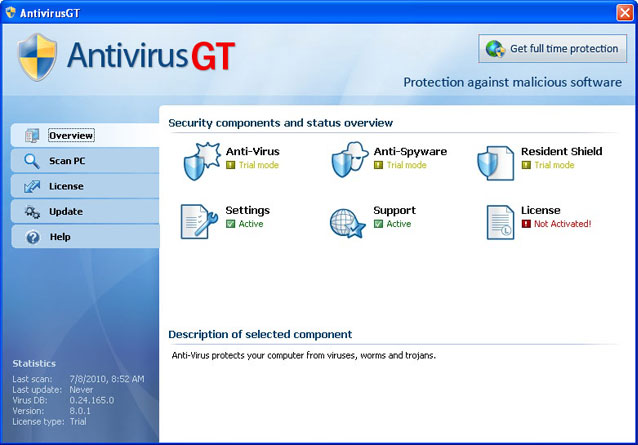Click the Support component label
638x445 pixels.
(x=395, y=211)
